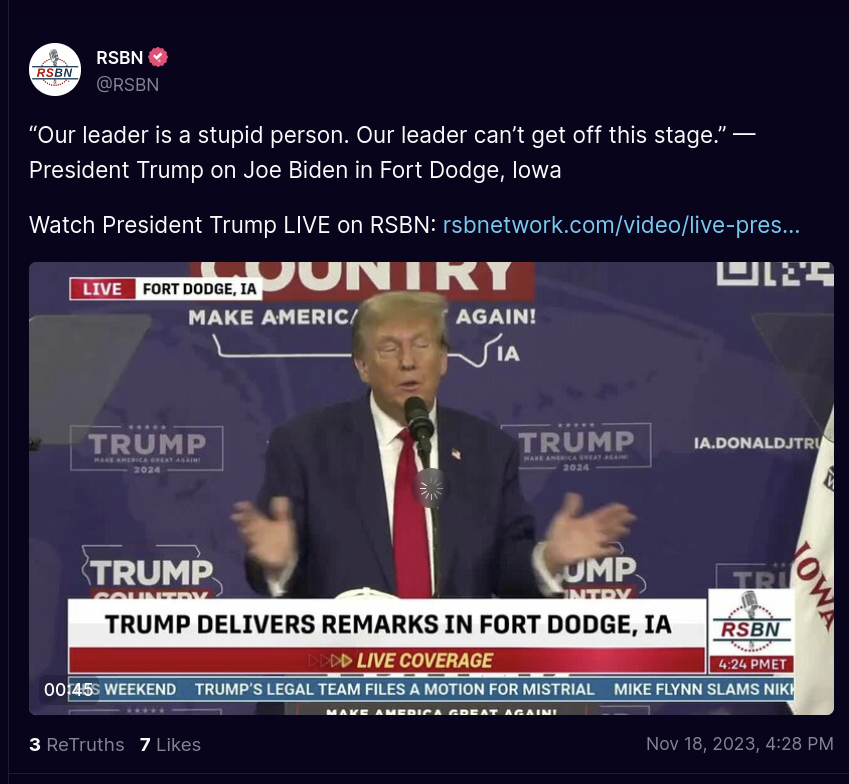
Task: Play the Fort Dodge video thumbnail
Action: (431, 488)
